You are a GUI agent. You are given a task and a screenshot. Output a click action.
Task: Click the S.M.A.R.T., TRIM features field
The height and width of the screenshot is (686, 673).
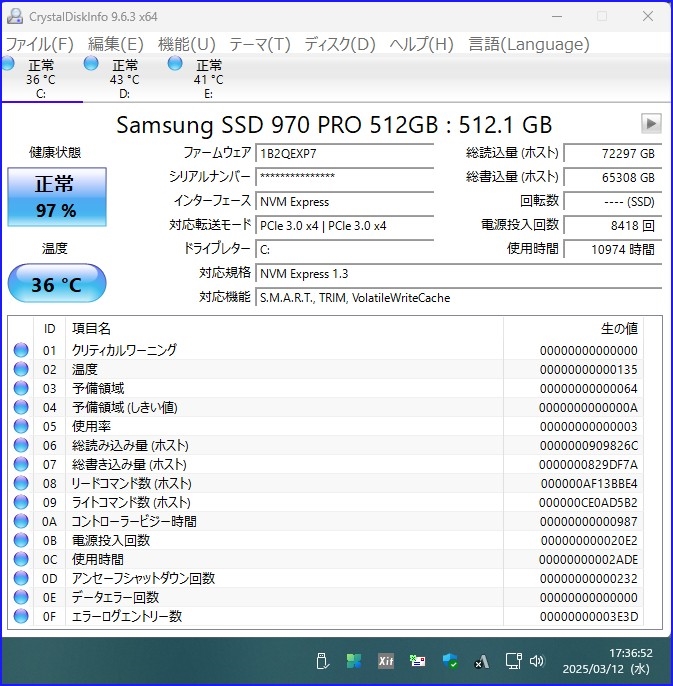click(458, 298)
